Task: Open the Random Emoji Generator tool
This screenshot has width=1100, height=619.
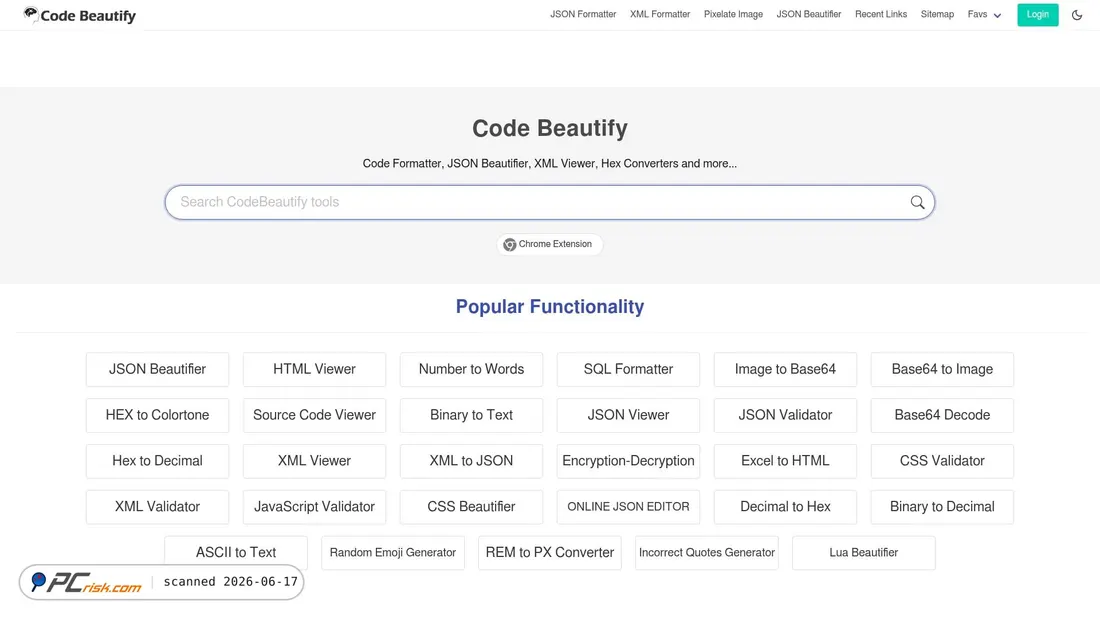Action: click(x=393, y=552)
